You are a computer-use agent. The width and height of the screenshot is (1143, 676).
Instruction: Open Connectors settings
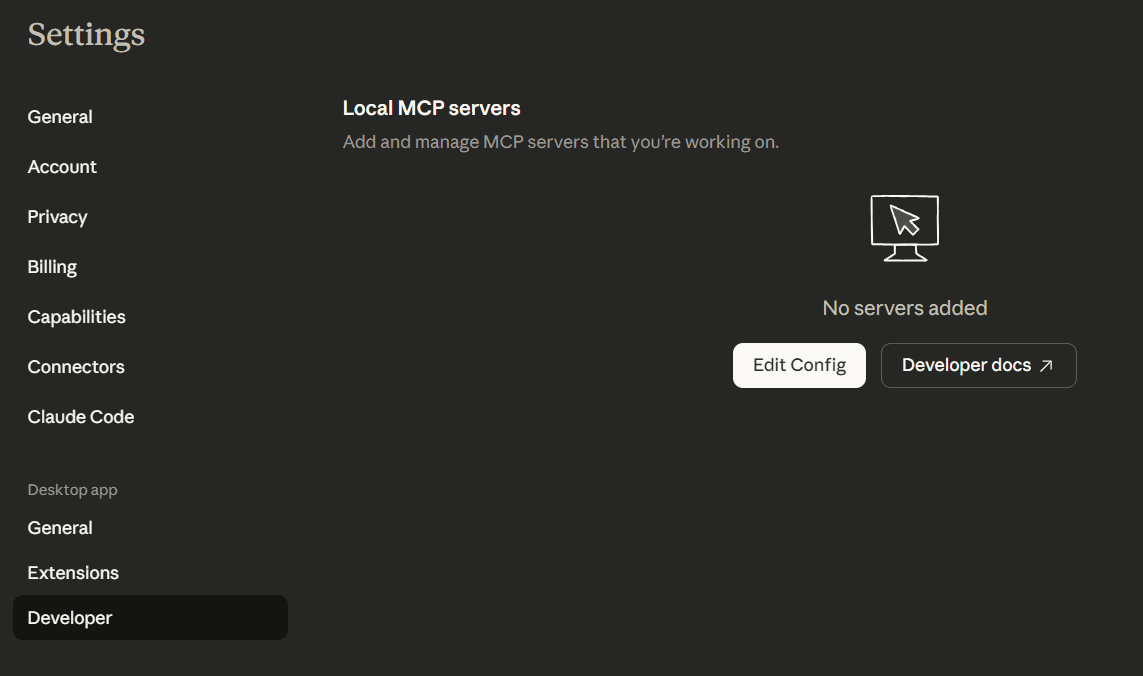point(76,367)
